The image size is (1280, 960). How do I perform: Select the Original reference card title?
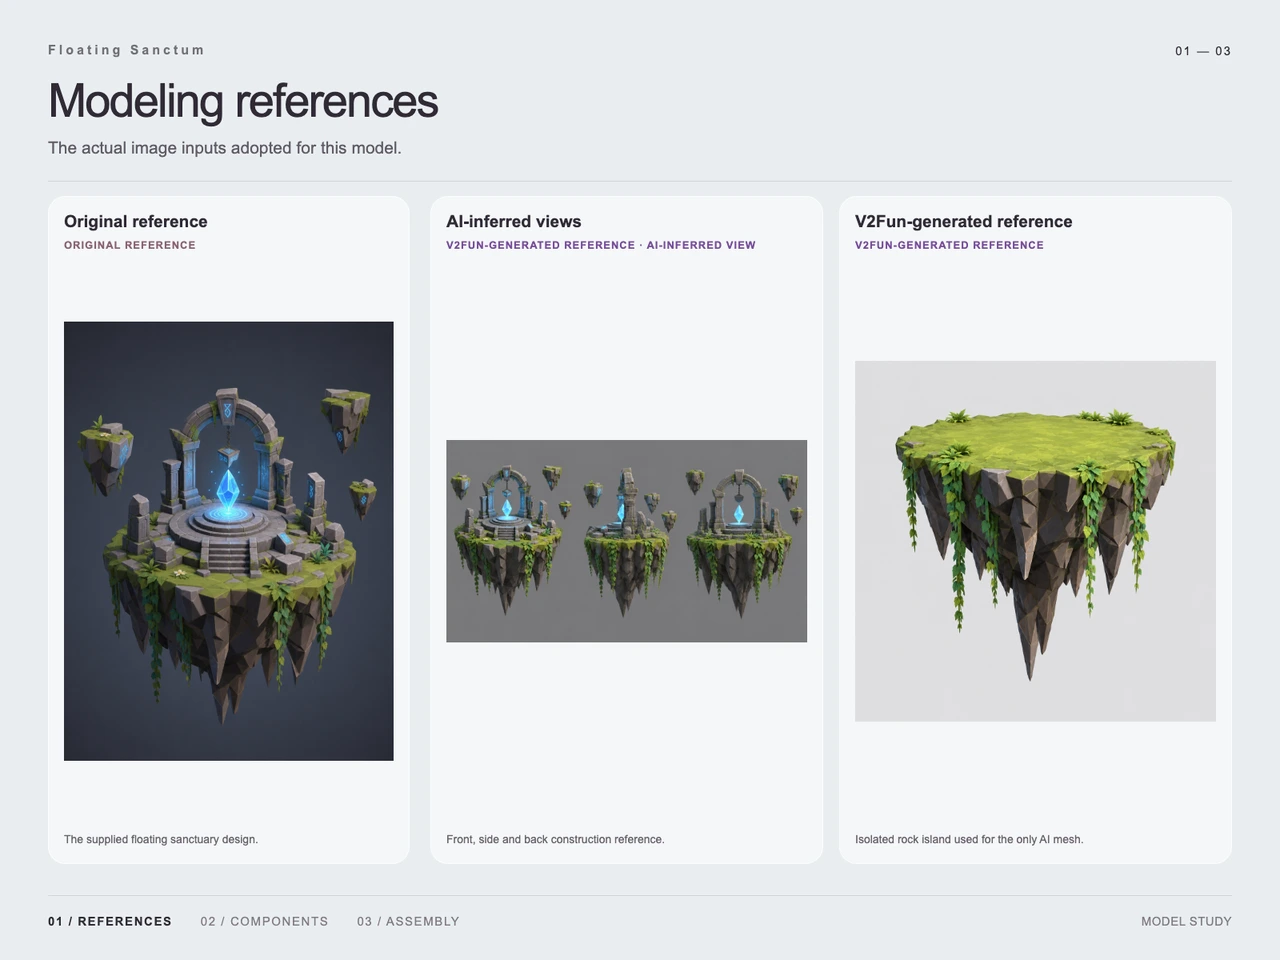pyautogui.click(x=136, y=222)
